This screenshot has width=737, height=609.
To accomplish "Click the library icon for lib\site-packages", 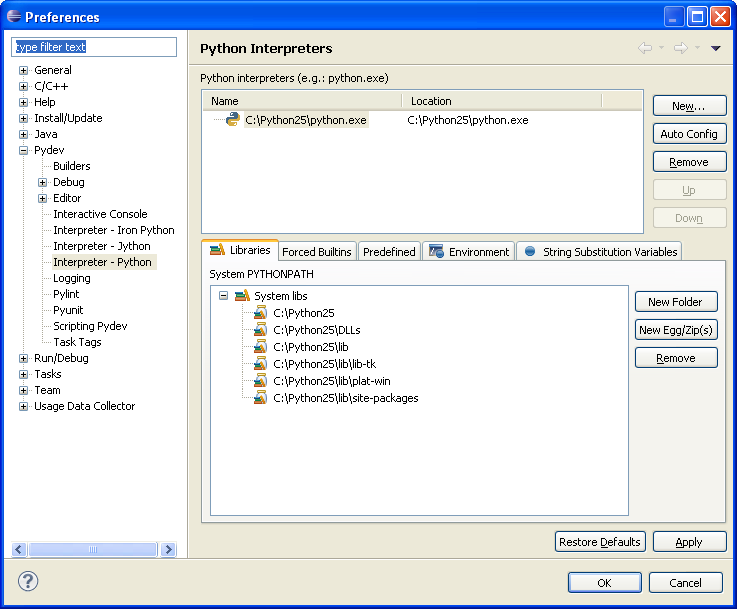I will 260,398.
